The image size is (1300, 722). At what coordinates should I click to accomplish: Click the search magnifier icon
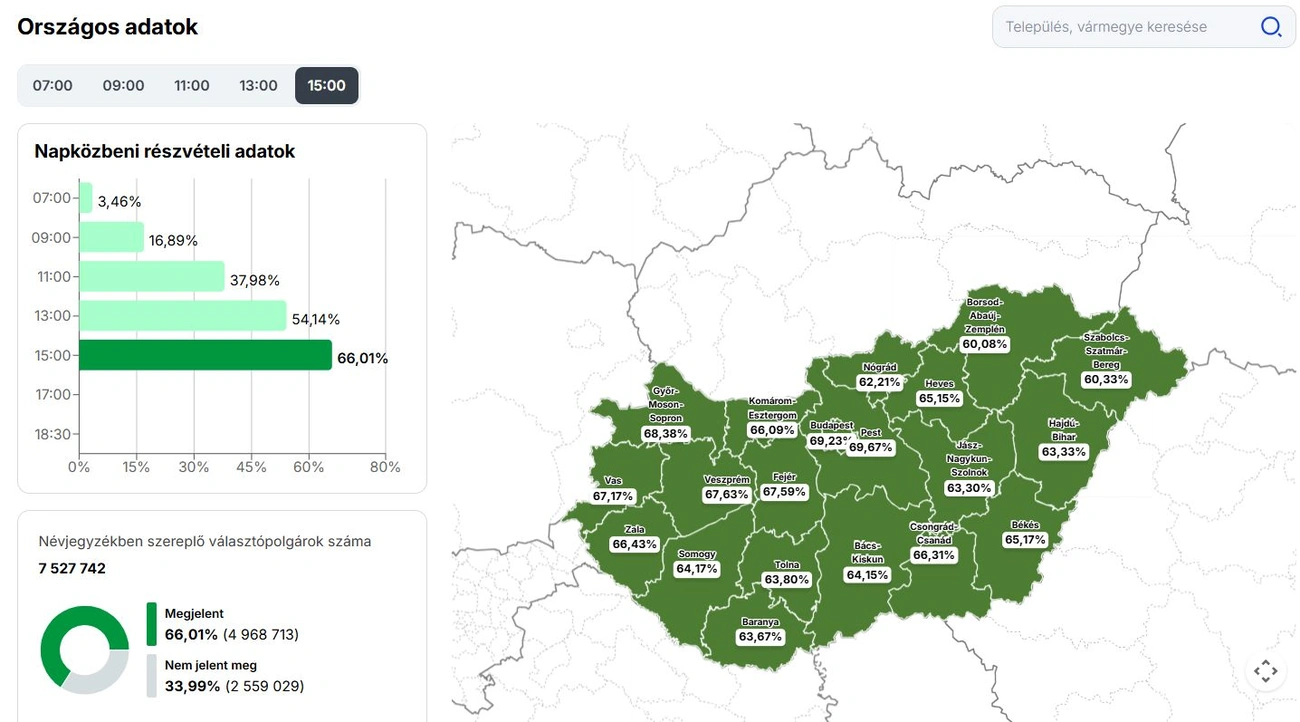tap(1270, 27)
